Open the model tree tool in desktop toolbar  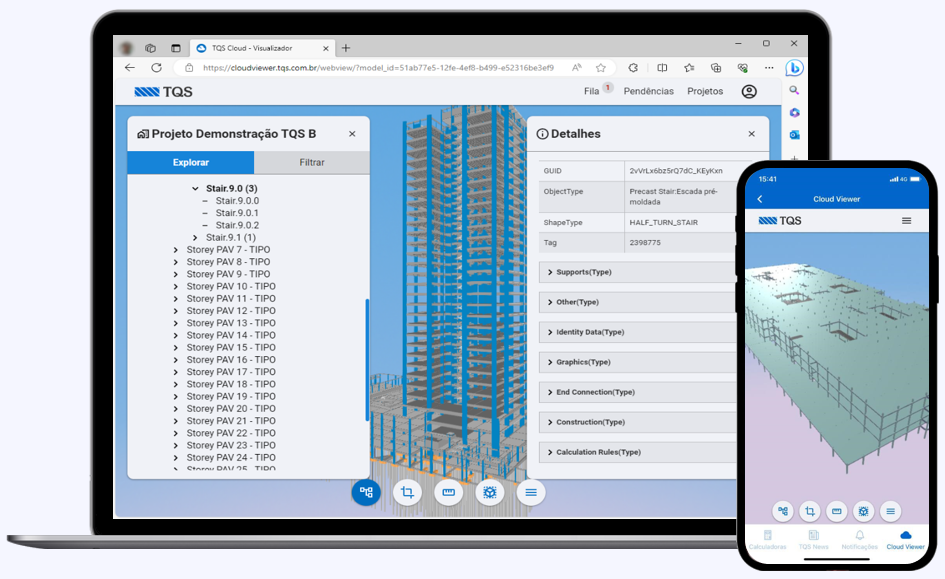click(366, 492)
